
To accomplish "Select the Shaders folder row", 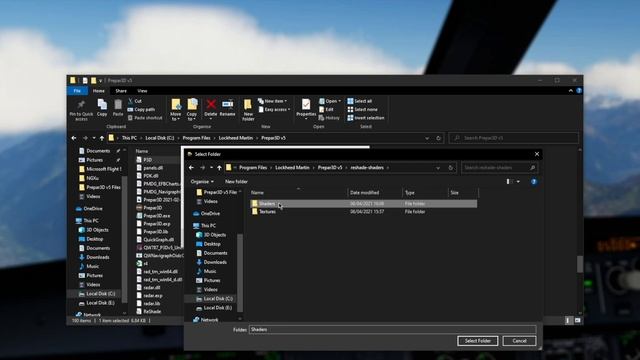I will 363,203.
